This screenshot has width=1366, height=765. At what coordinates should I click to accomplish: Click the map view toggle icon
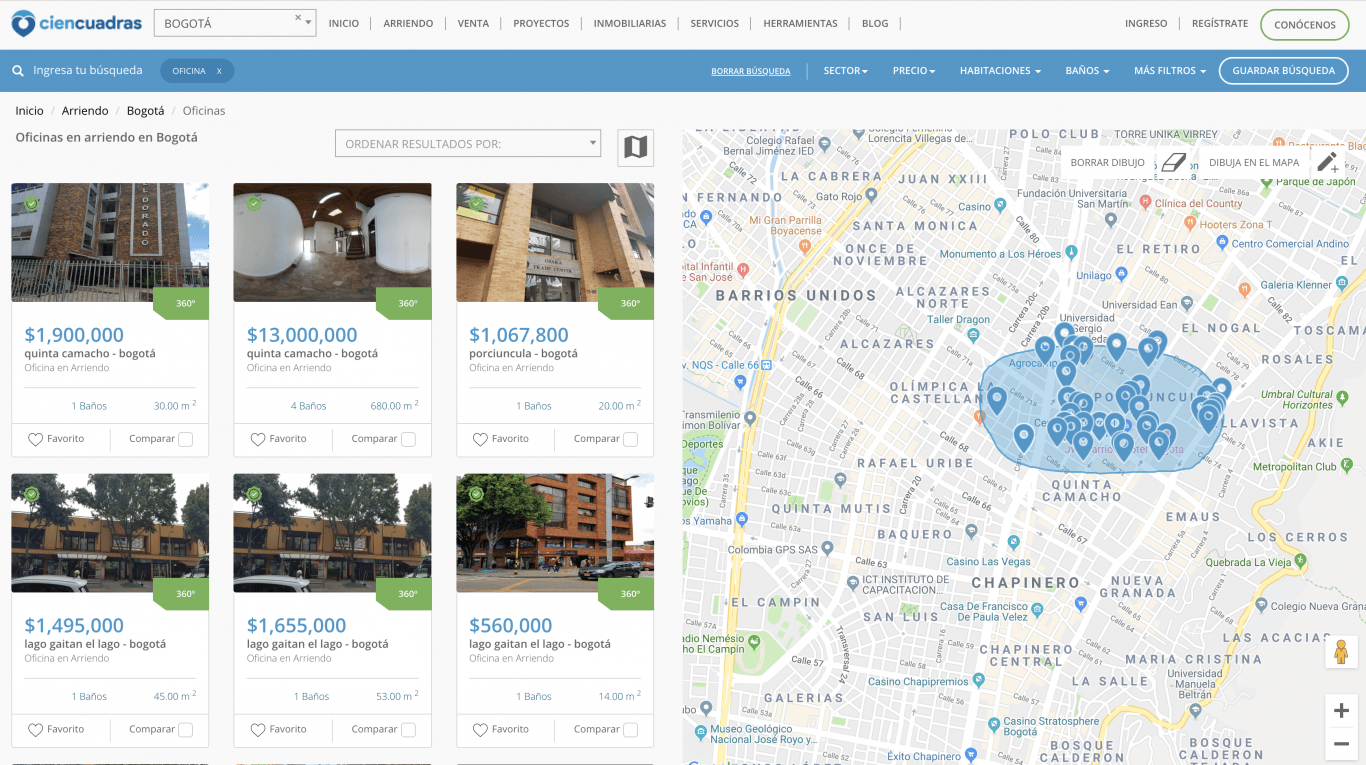pyautogui.click(x=635, y=147)
